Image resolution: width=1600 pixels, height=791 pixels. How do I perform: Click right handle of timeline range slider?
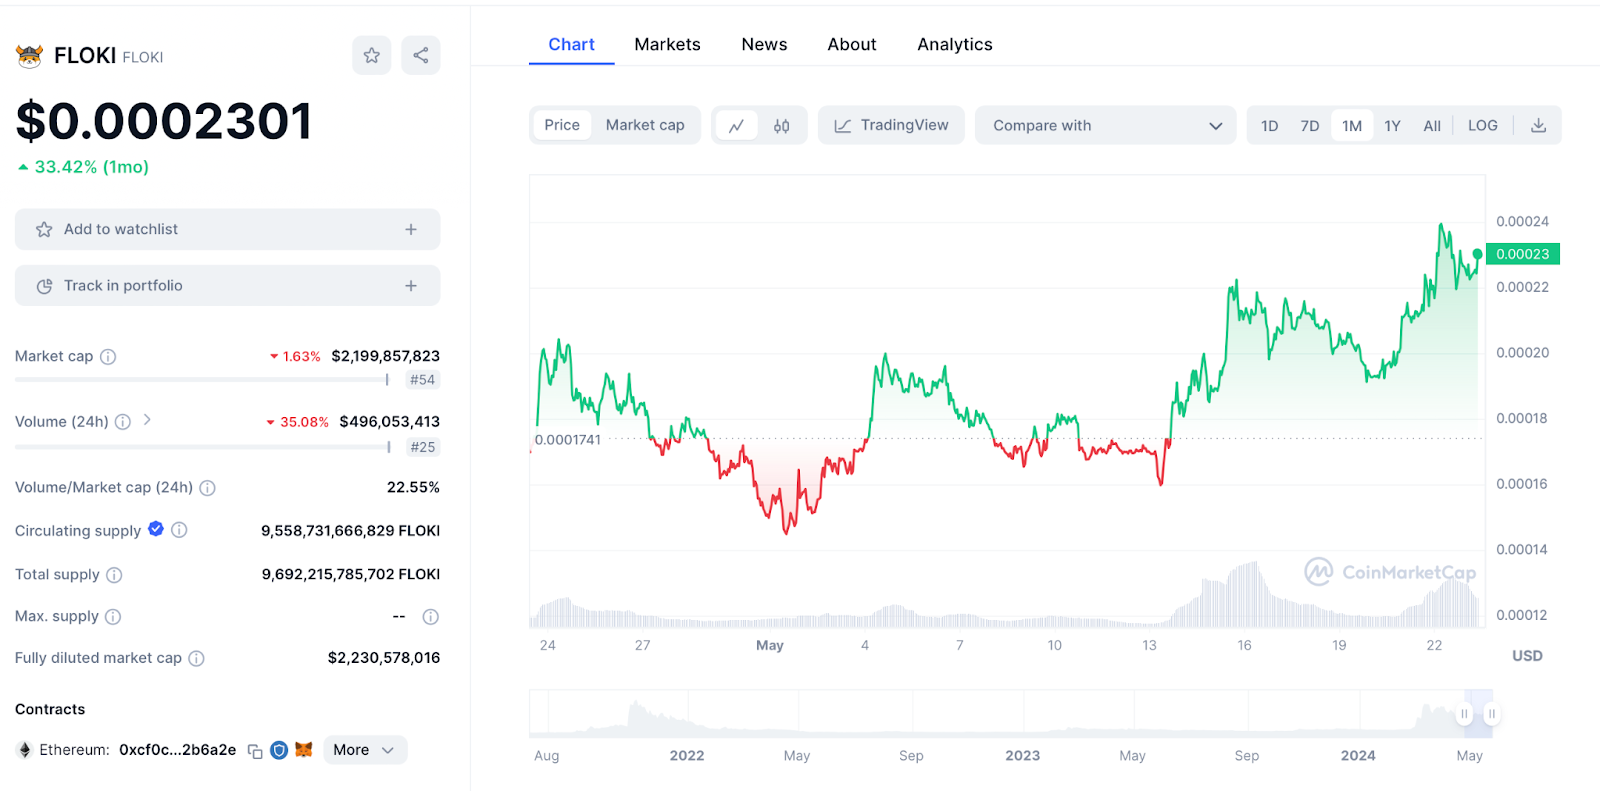[1491, 714]
